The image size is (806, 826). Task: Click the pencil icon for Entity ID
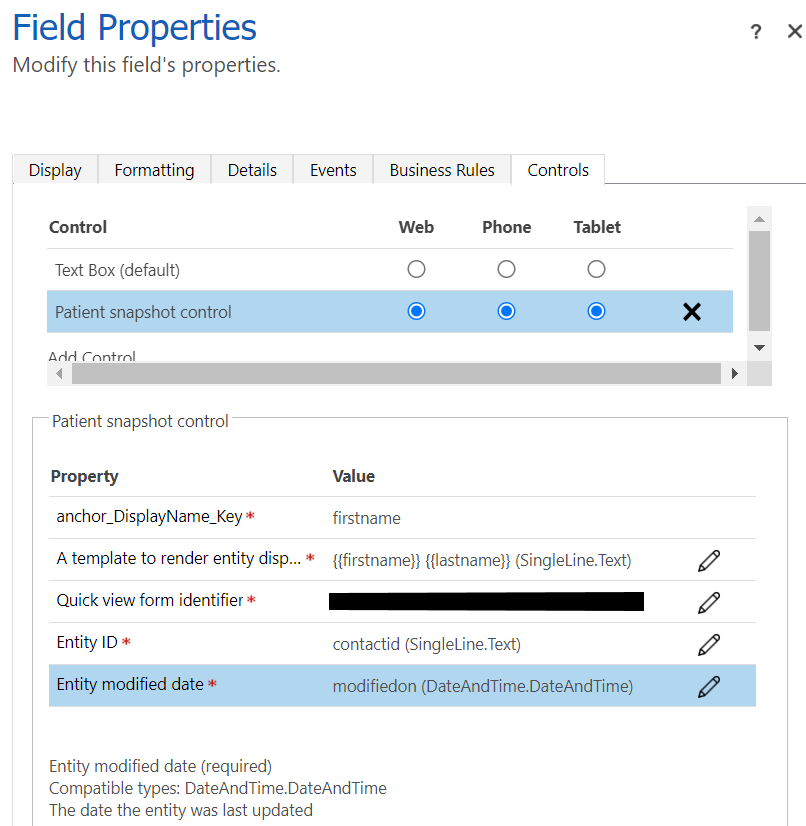(x=709, y=645)
